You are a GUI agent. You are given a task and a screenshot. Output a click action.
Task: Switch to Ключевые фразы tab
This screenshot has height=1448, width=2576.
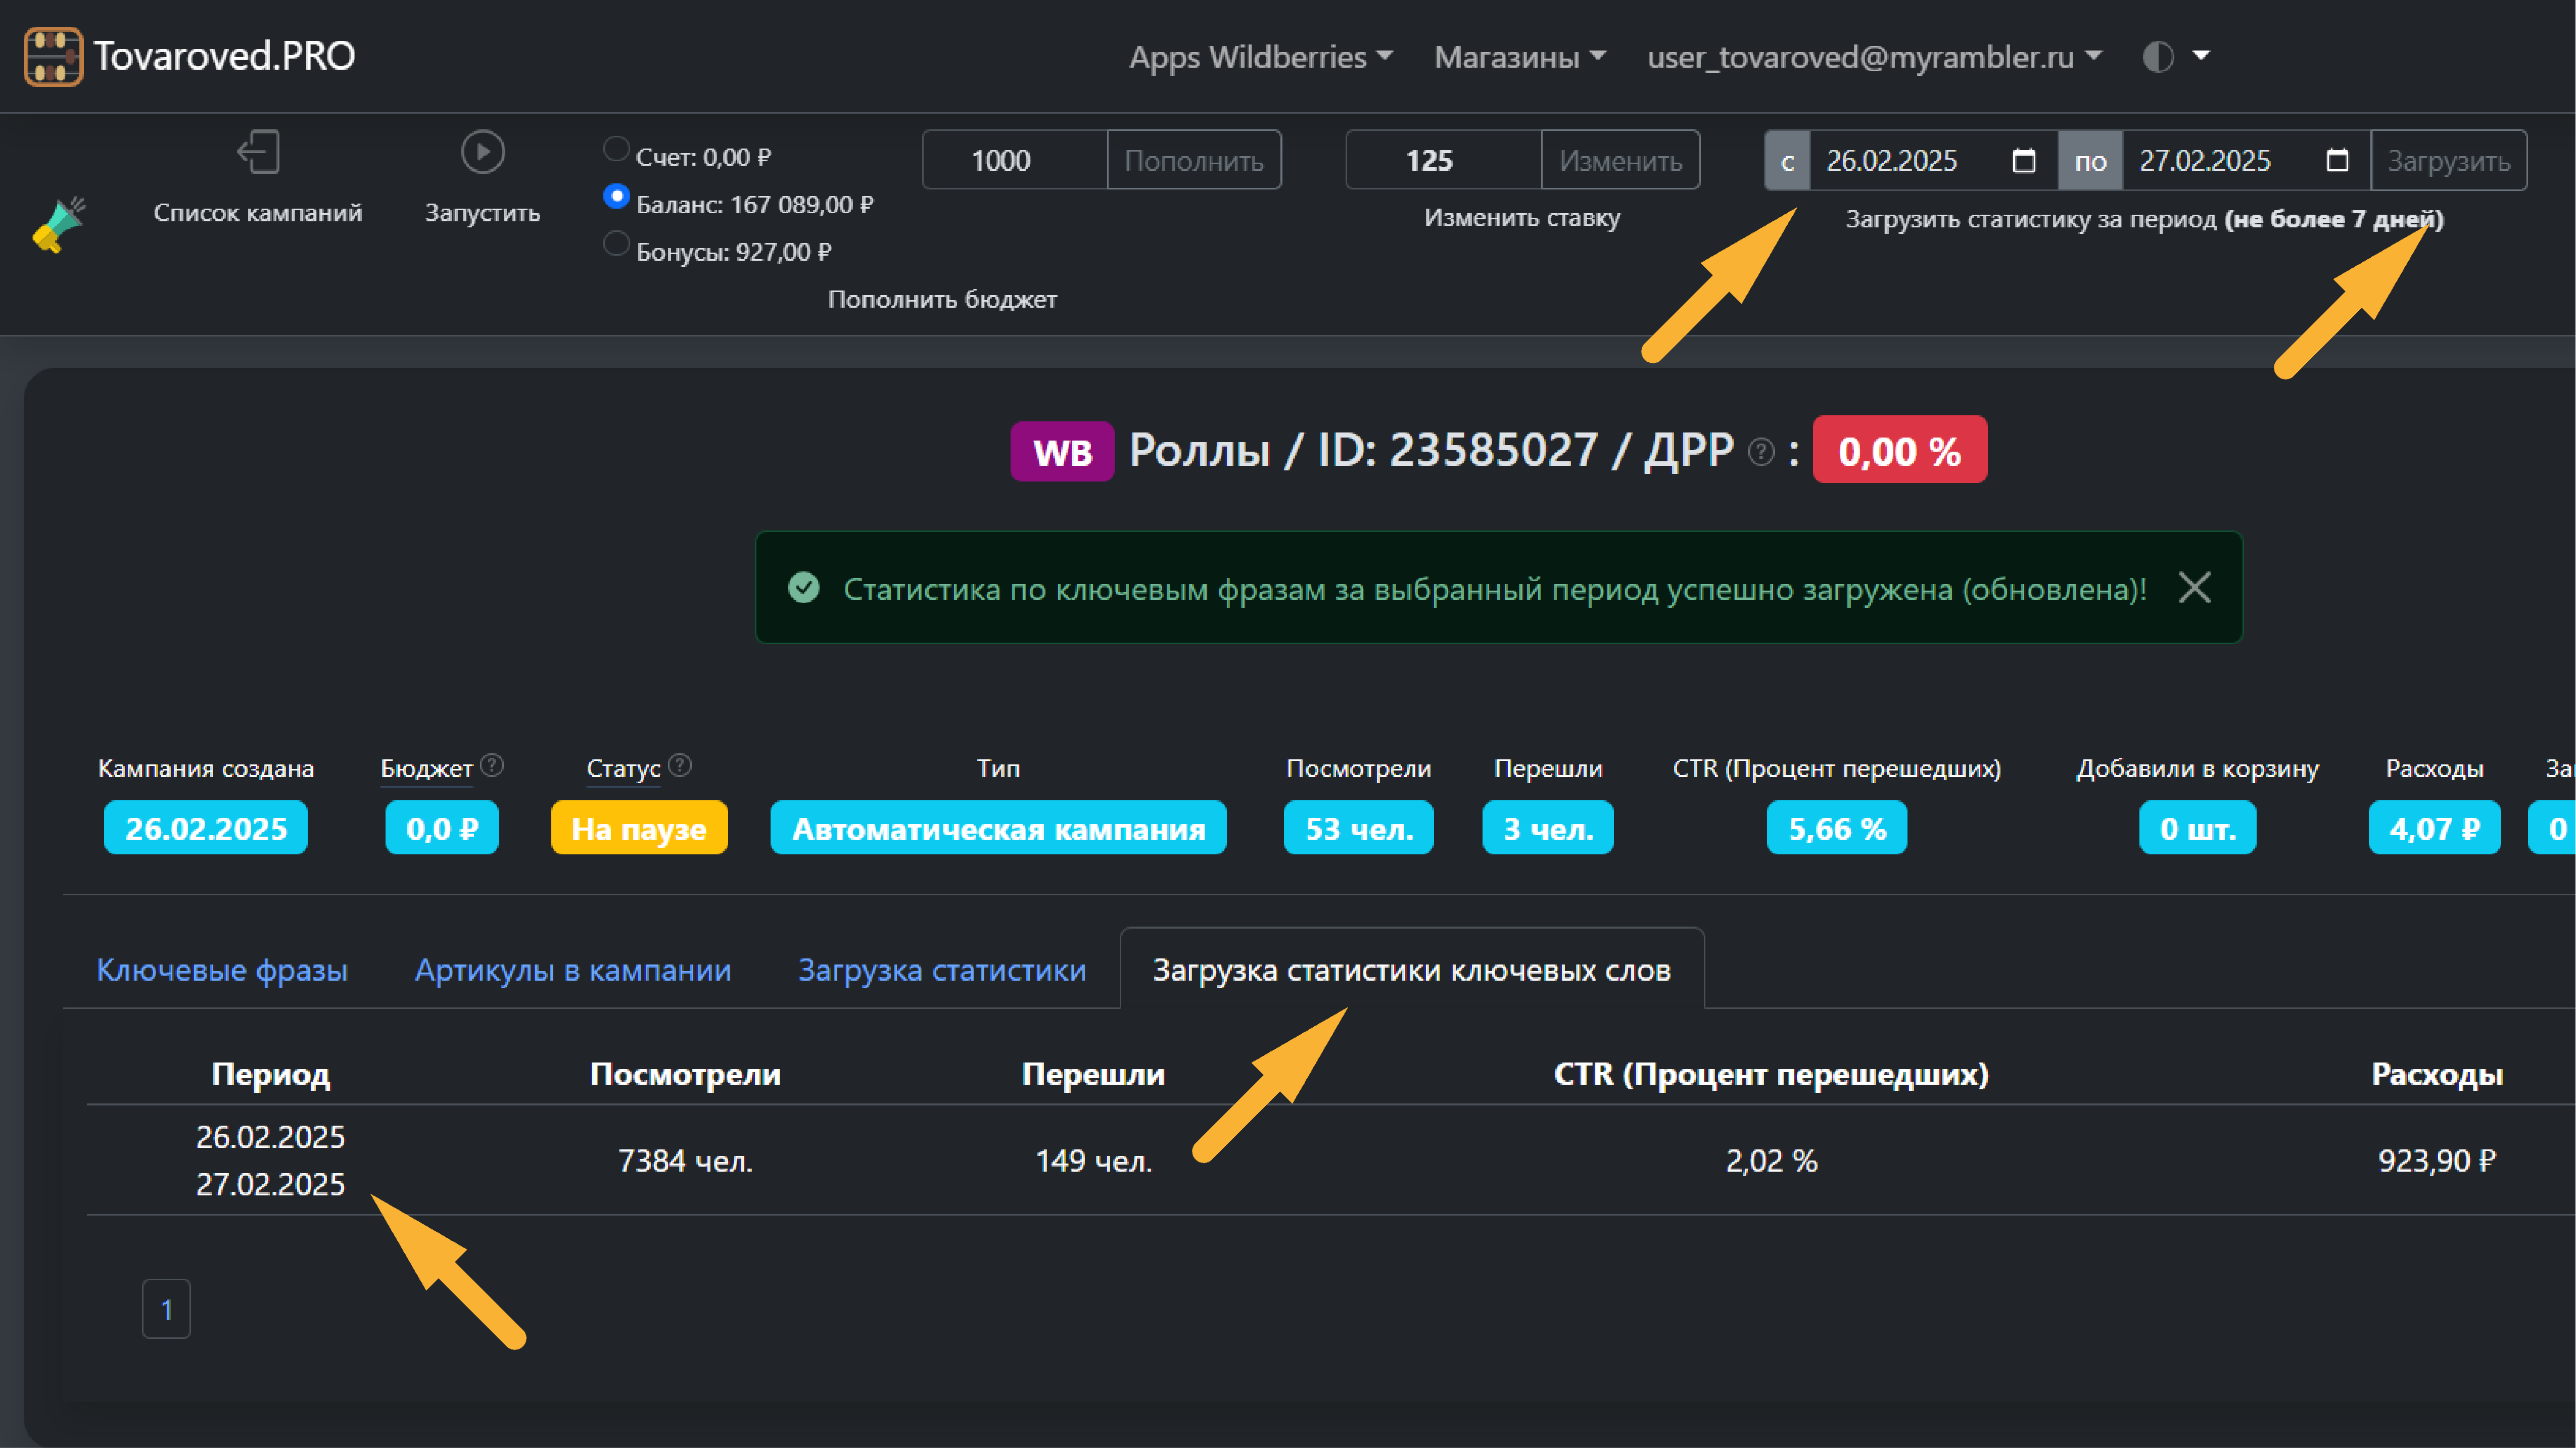(222, 970)
